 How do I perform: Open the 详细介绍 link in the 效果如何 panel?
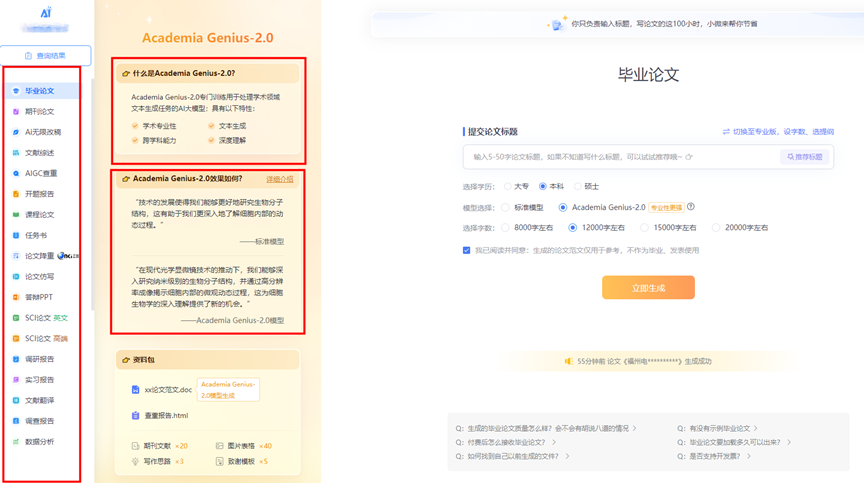[x=280, y=179]
